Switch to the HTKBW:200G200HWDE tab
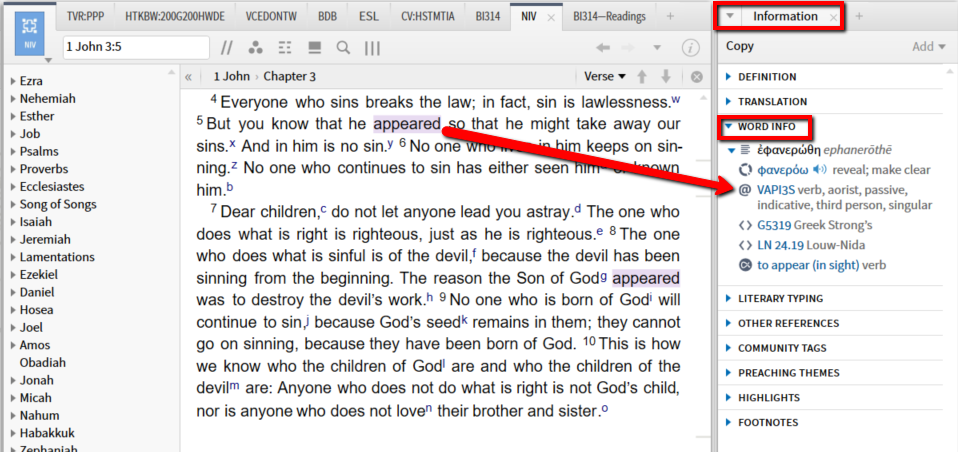 click(175, 16)
